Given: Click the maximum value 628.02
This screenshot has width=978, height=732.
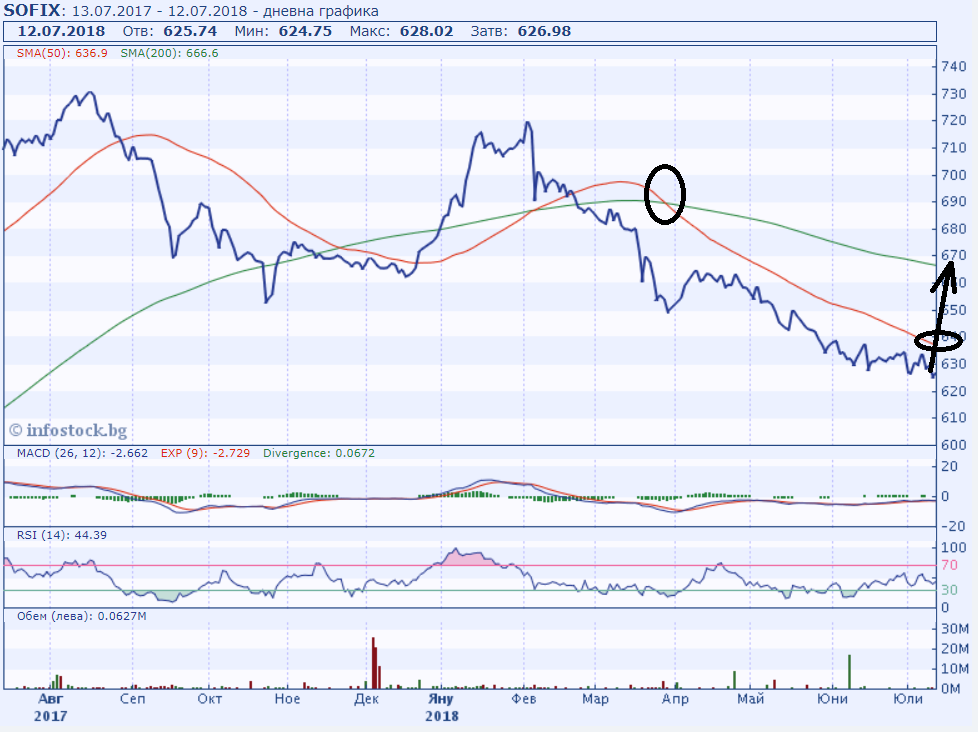Looking at the screenshot, I should click(x=427, y=31).
